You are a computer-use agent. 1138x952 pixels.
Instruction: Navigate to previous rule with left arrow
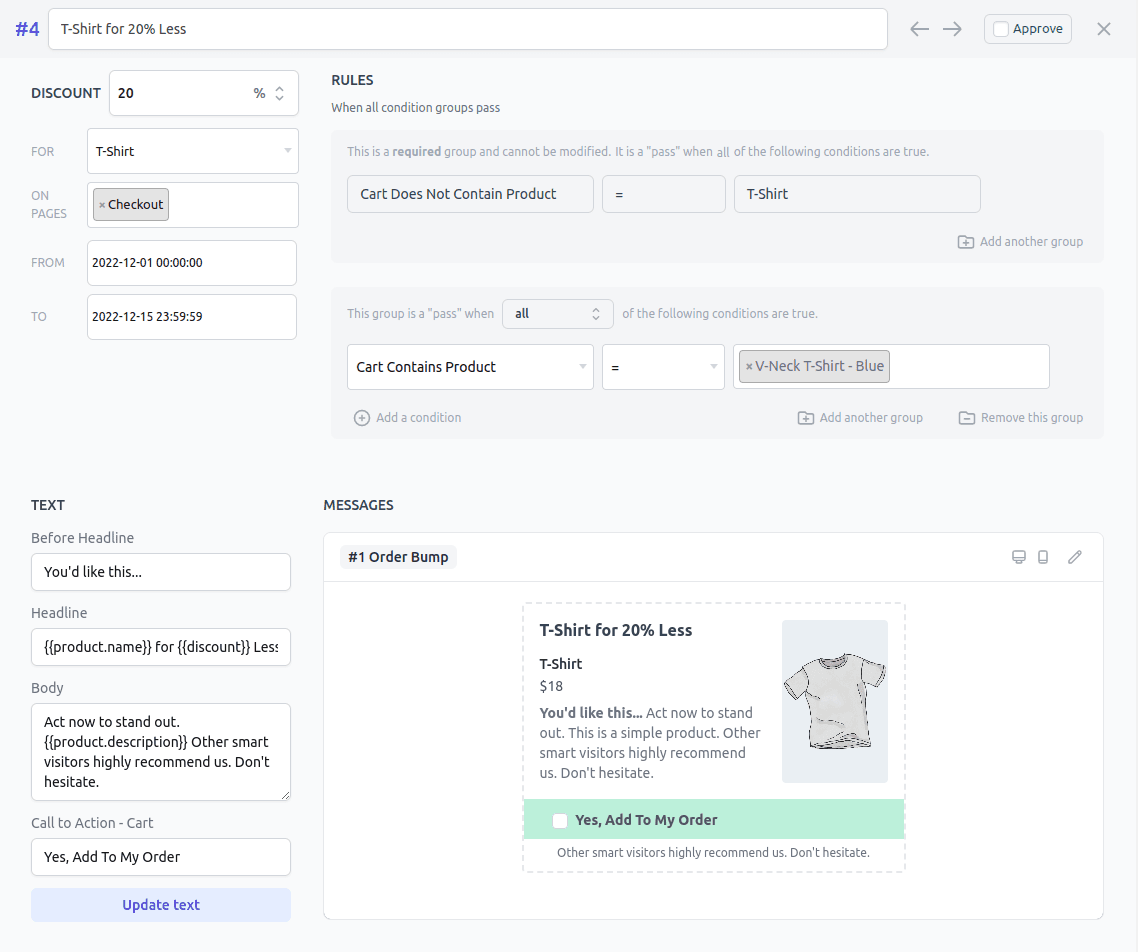pyautogui.click(x=919, y=29)
